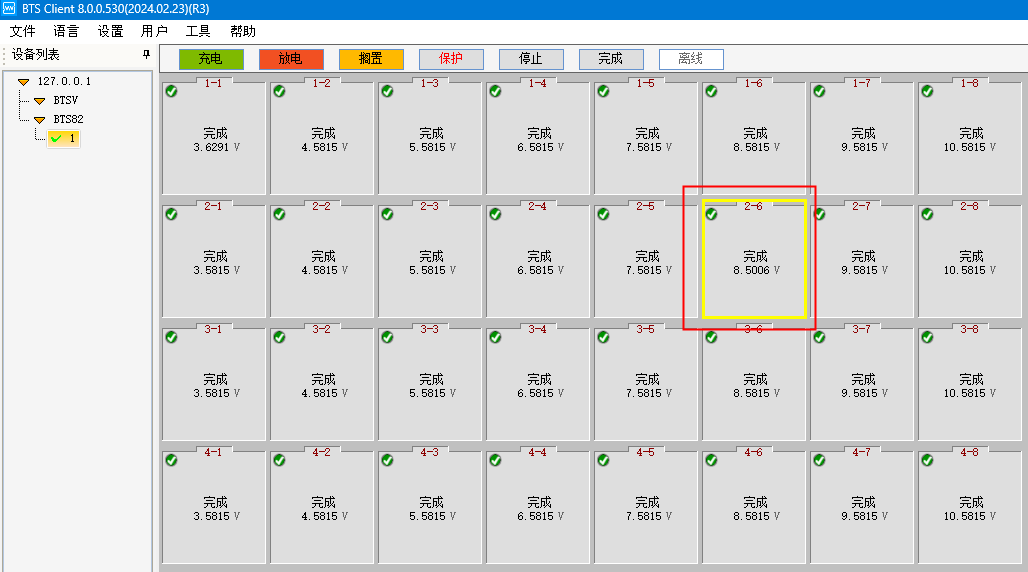Click the pin icon on the device list panel

click(x=146, y=55)
